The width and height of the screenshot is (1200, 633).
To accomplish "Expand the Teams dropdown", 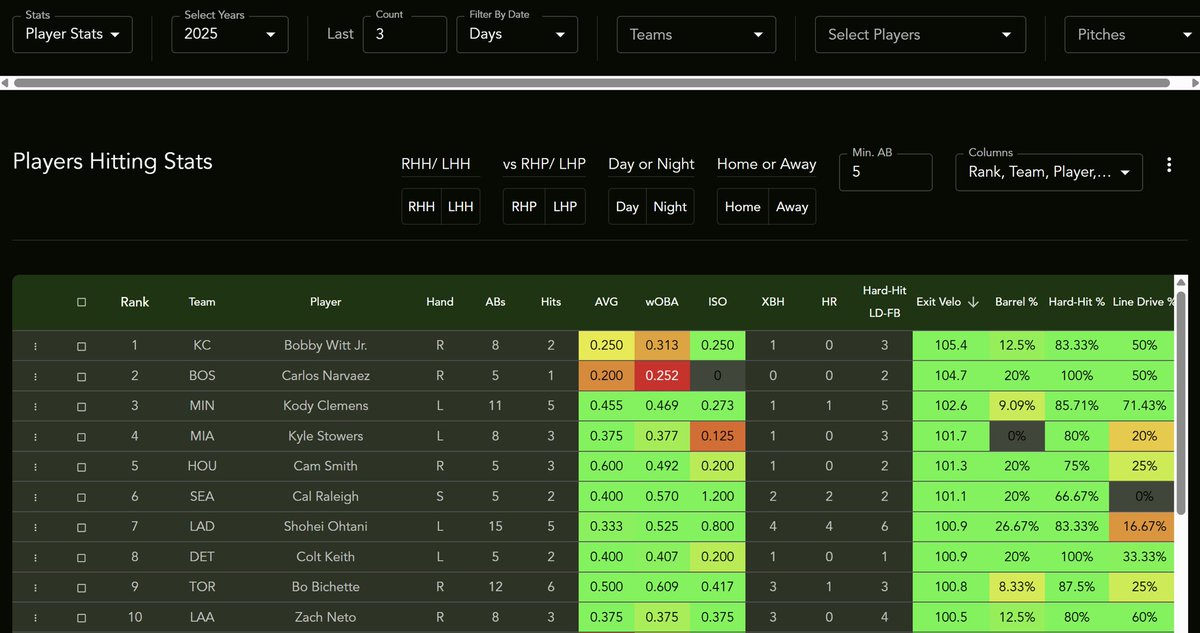I will pyautogui.click(x=696, y=34).
